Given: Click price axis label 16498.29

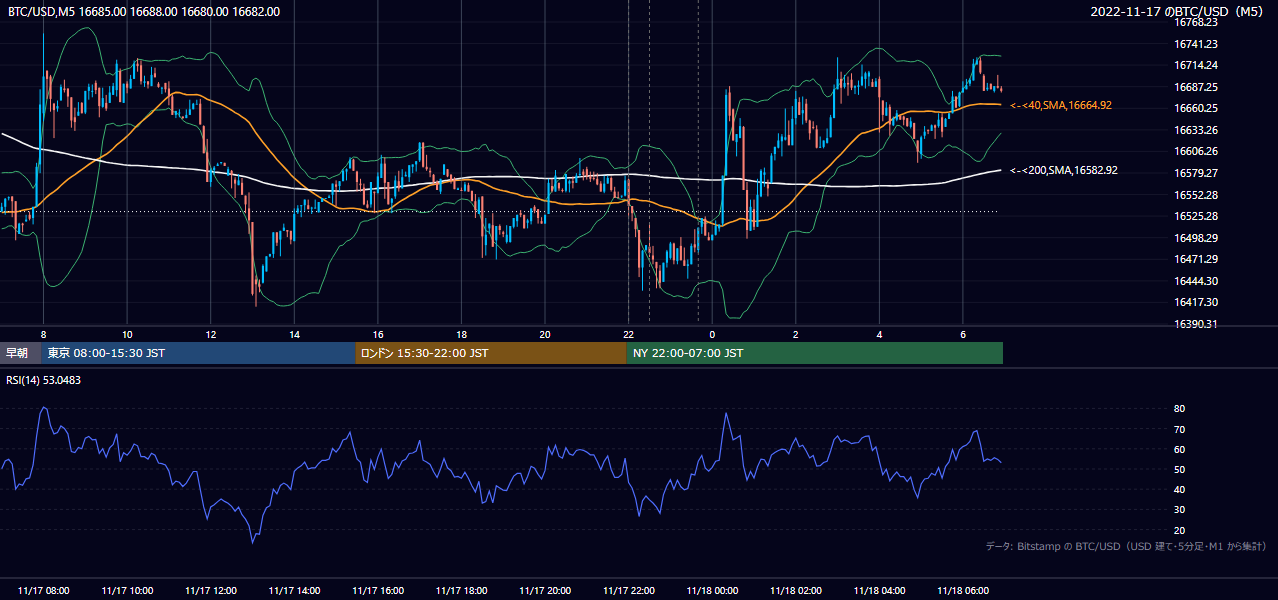Looking at the screenshot, I should 1196,238.
